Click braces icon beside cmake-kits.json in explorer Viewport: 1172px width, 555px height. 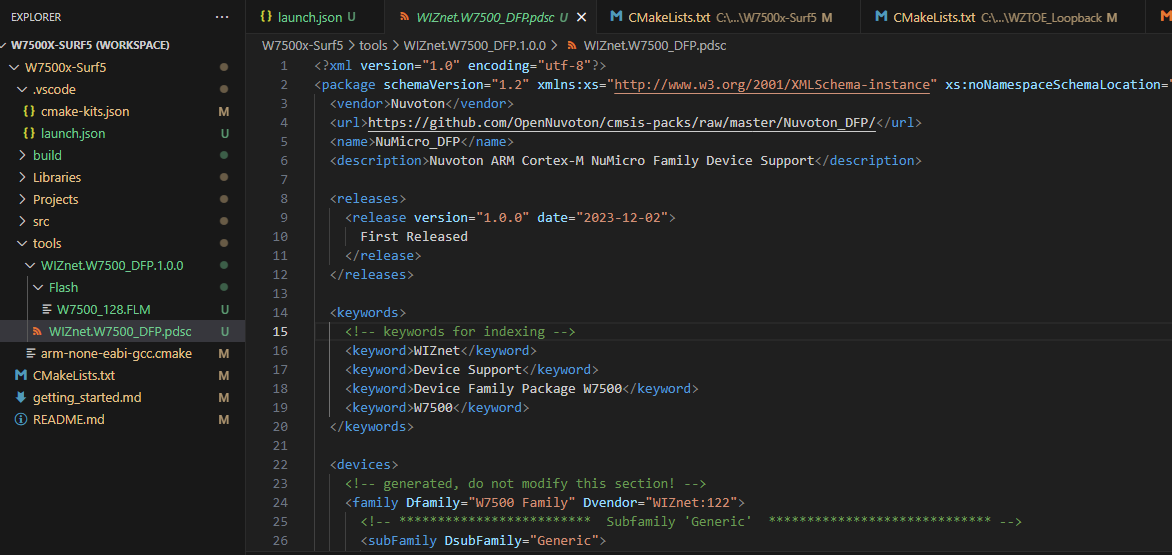tap(28, 112)
